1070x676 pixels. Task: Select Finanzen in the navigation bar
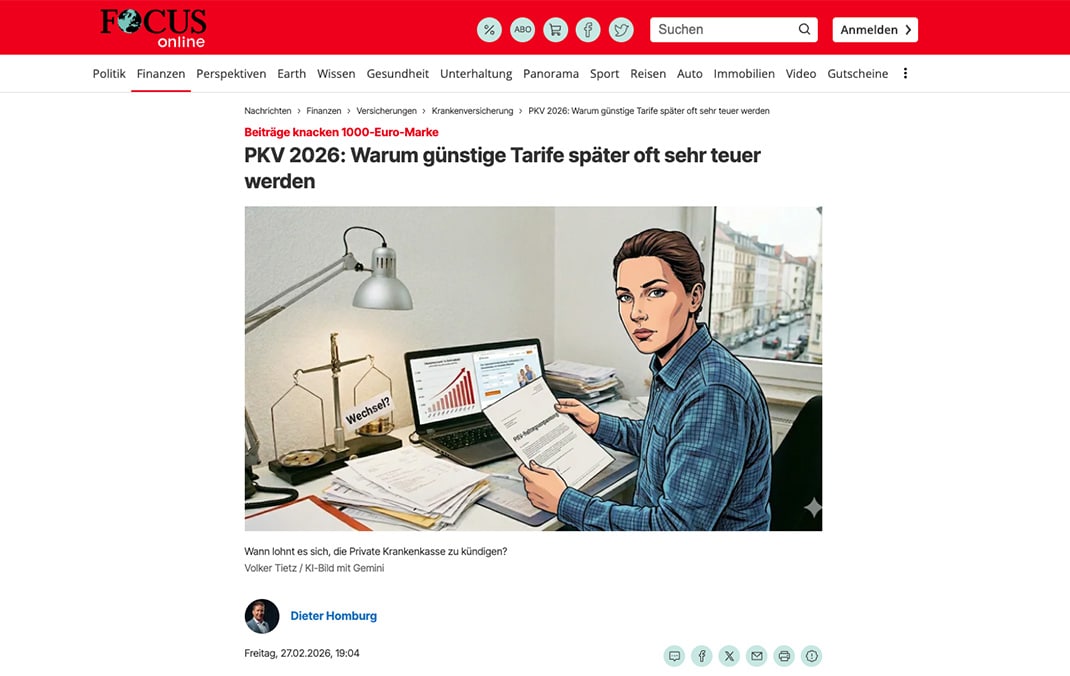tap(161, 73)
